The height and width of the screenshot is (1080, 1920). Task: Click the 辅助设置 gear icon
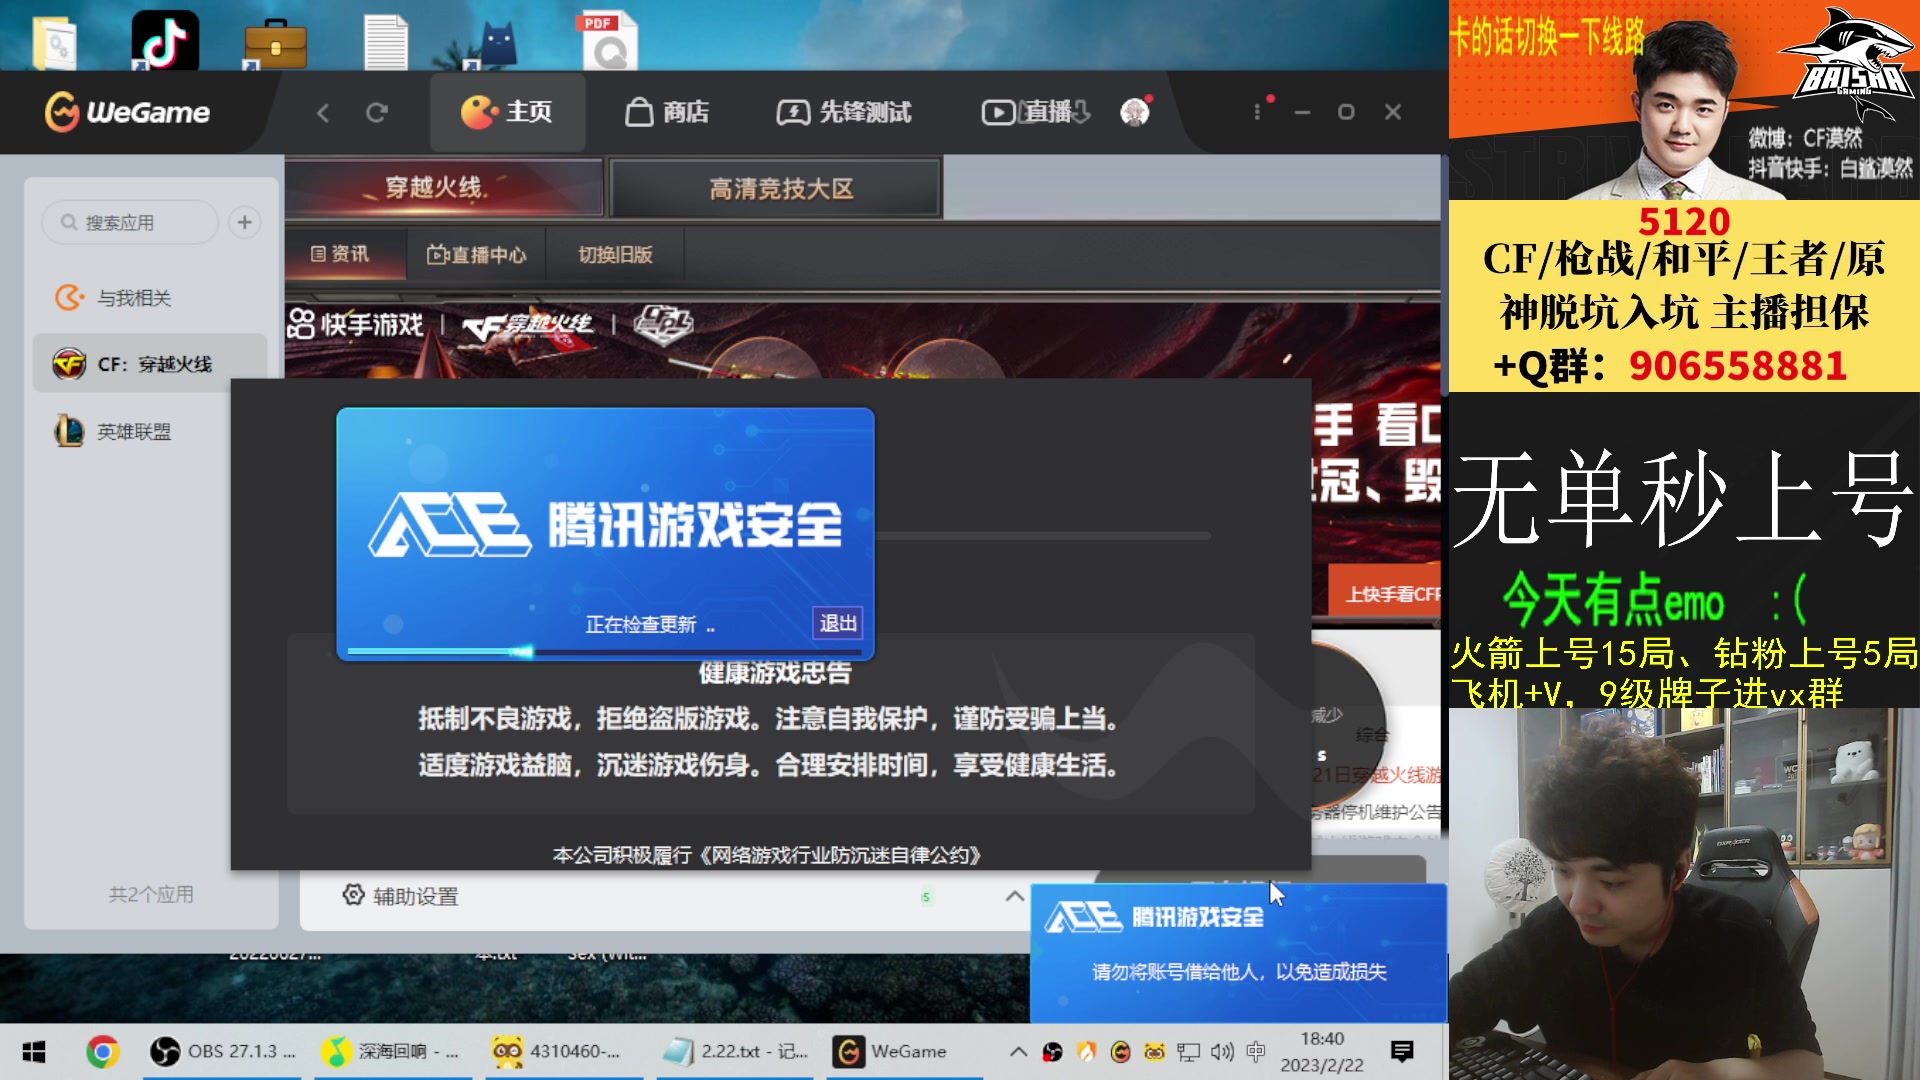(x=353, y=895)
